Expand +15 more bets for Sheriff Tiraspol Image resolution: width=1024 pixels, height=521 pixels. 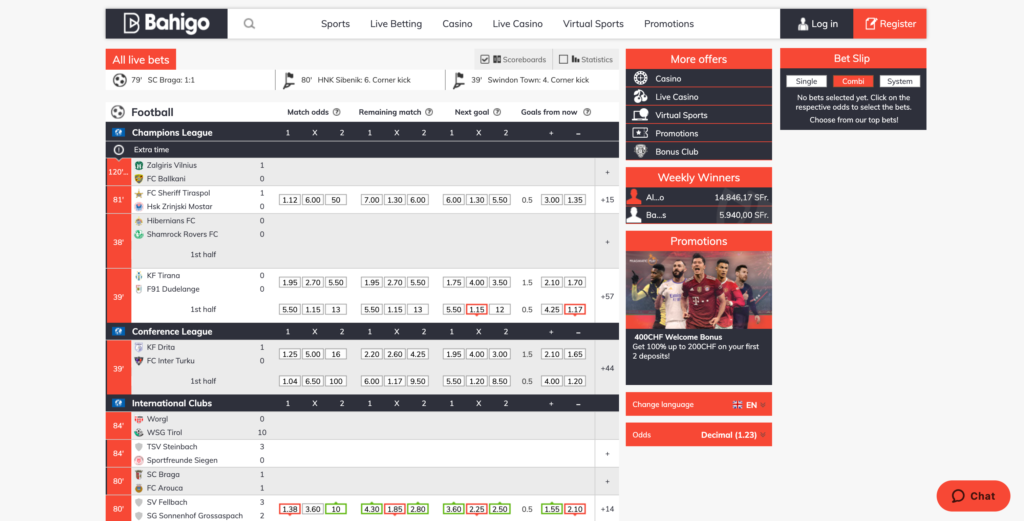[607, 200]
